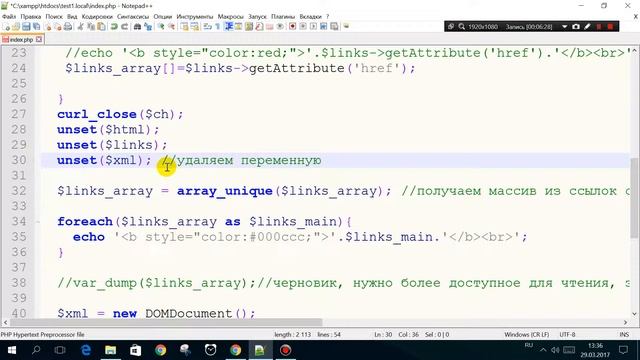Open the Поиск menu
This screenshot has height=360, width=640.
[54, 17]
